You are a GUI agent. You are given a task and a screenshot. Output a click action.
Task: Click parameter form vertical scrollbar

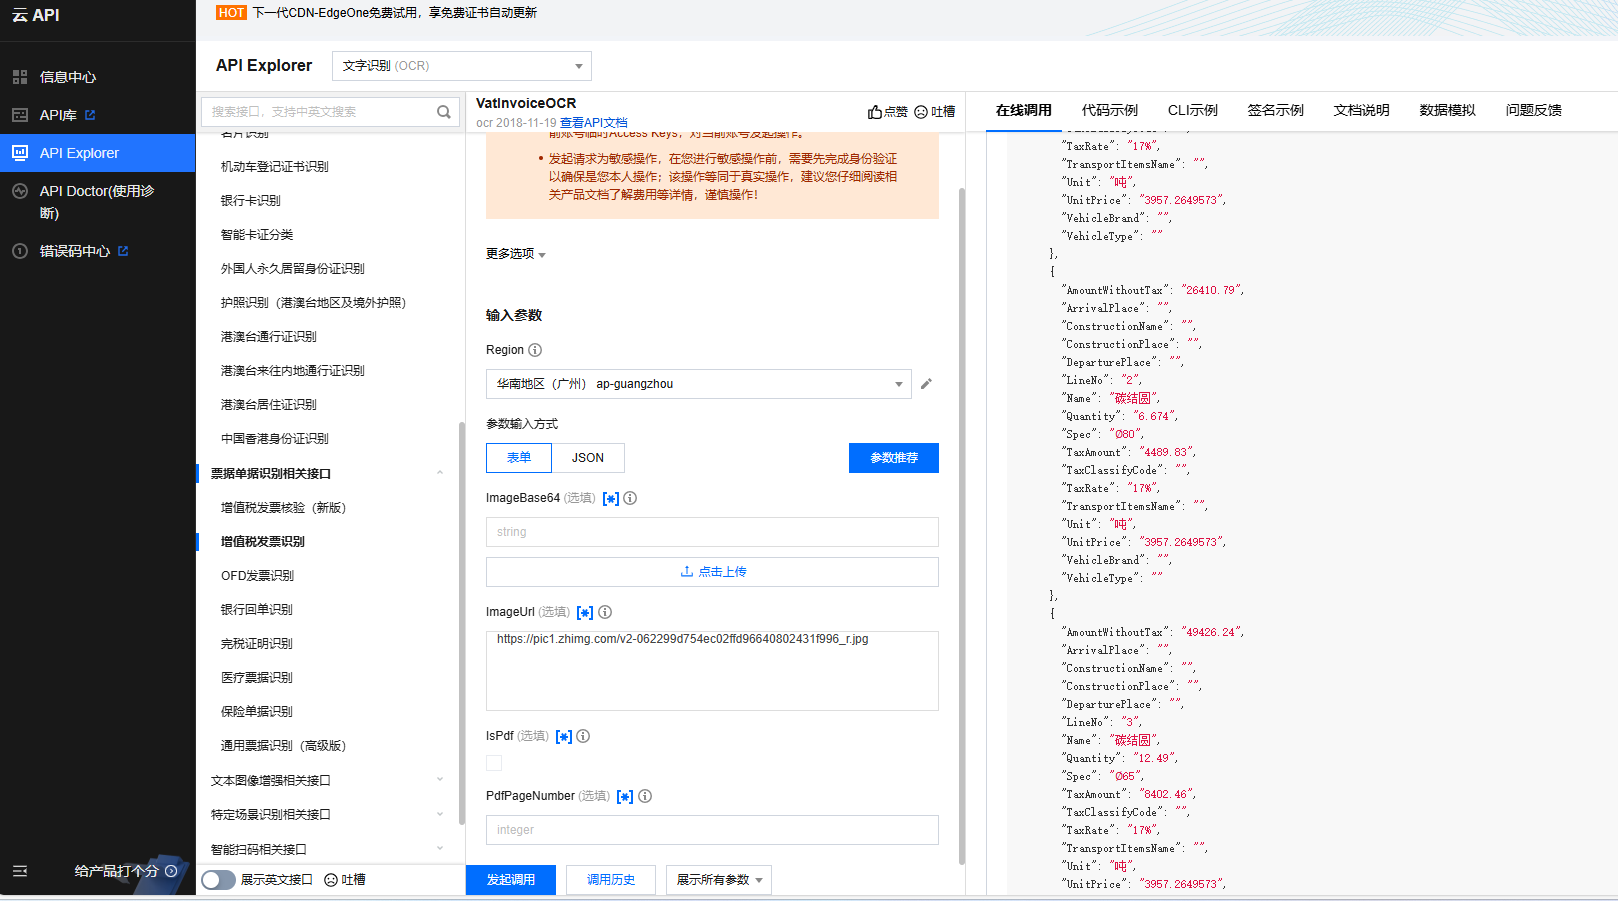pyautogui.click(x=962, y=525)
